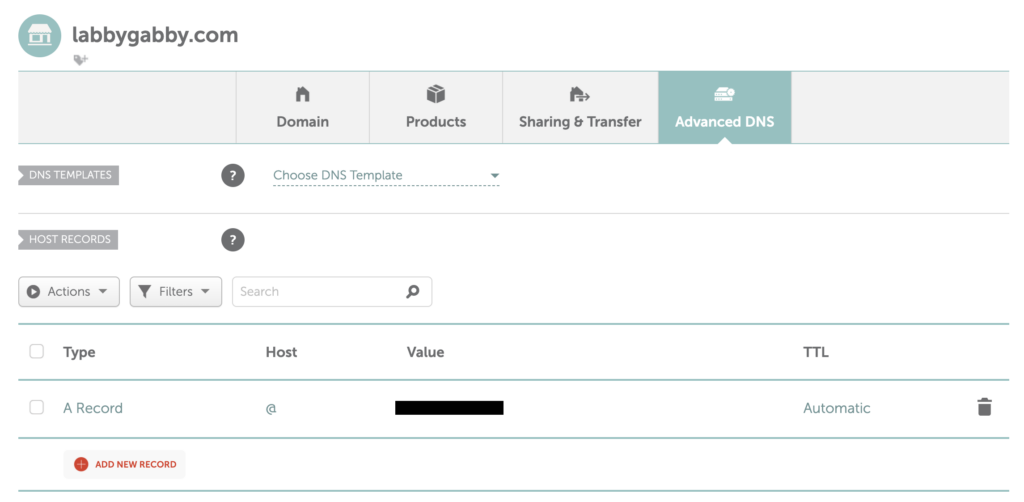Open the Sharing & Transfer tab
The height and width of the screenshot is (502, 1024).
pyautogui.click(x=580, y=108)
